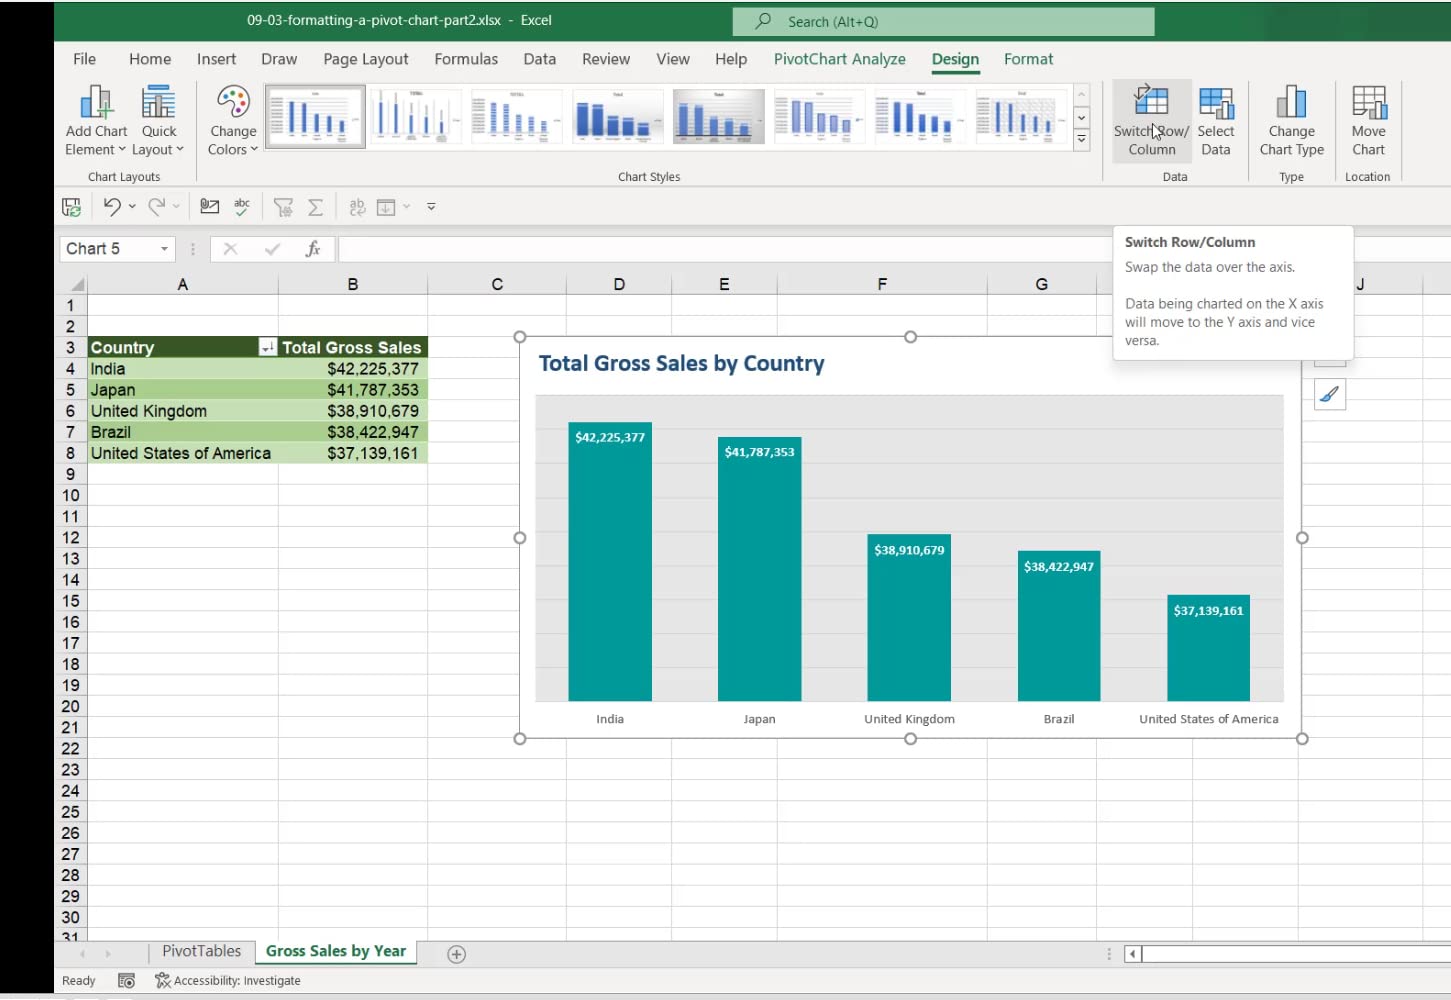The image size is (1451, 1000).
Task: Click the Select All corner triangle
Action: (75, 285)
